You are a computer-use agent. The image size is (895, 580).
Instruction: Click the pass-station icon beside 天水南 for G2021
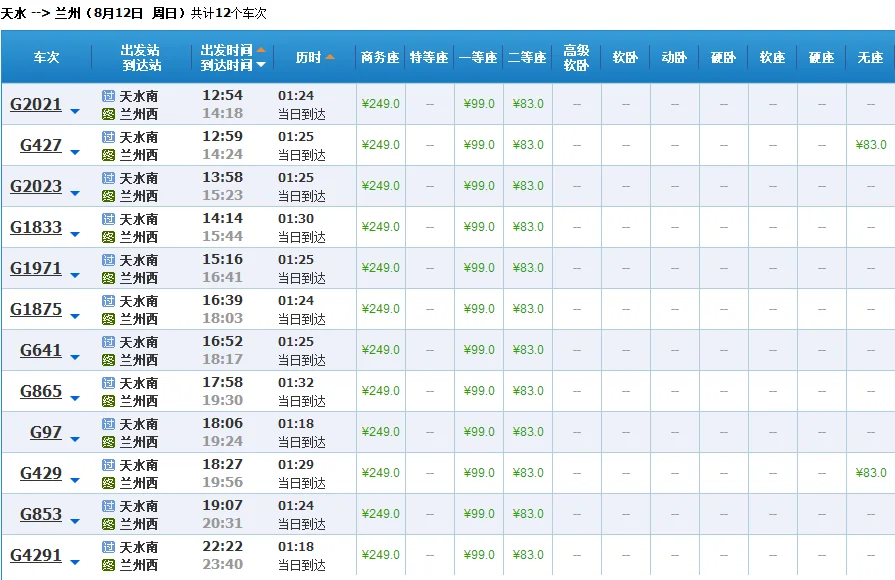[x=106, y=95]
